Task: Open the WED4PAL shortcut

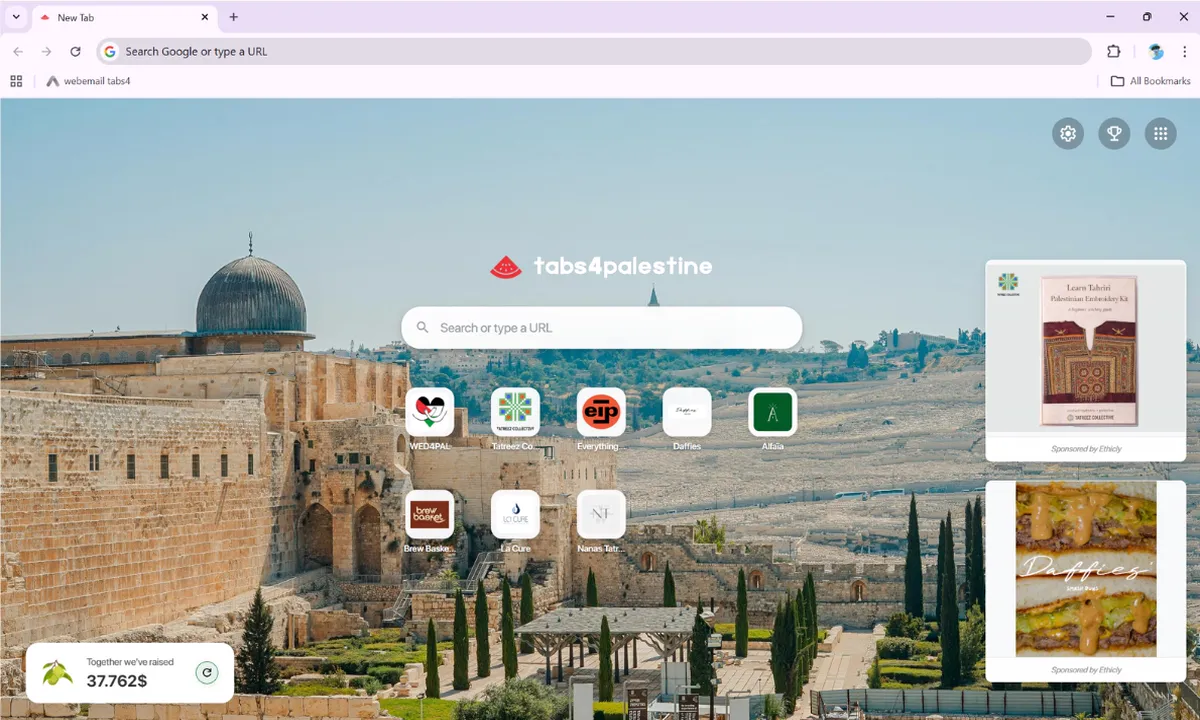Action: click(430, 413)
